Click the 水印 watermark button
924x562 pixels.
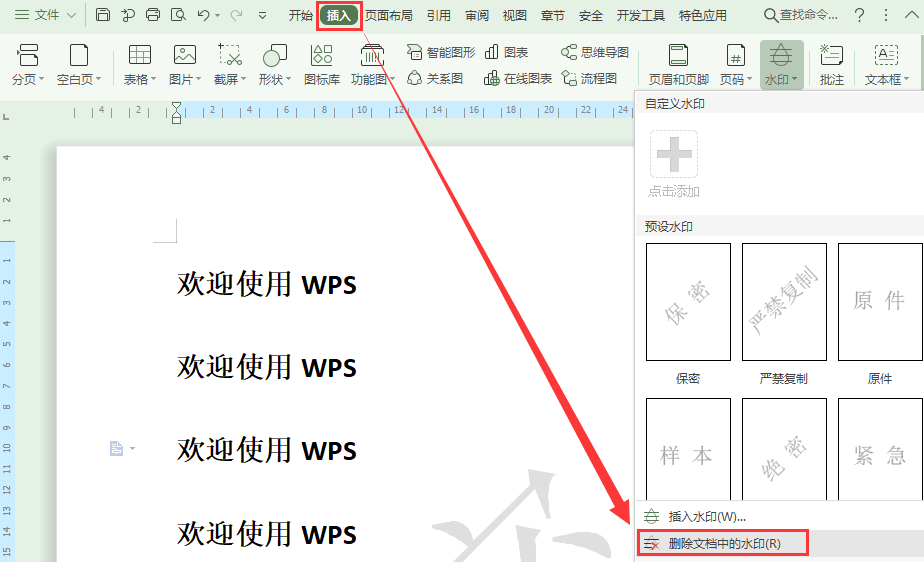pos(781,64)
